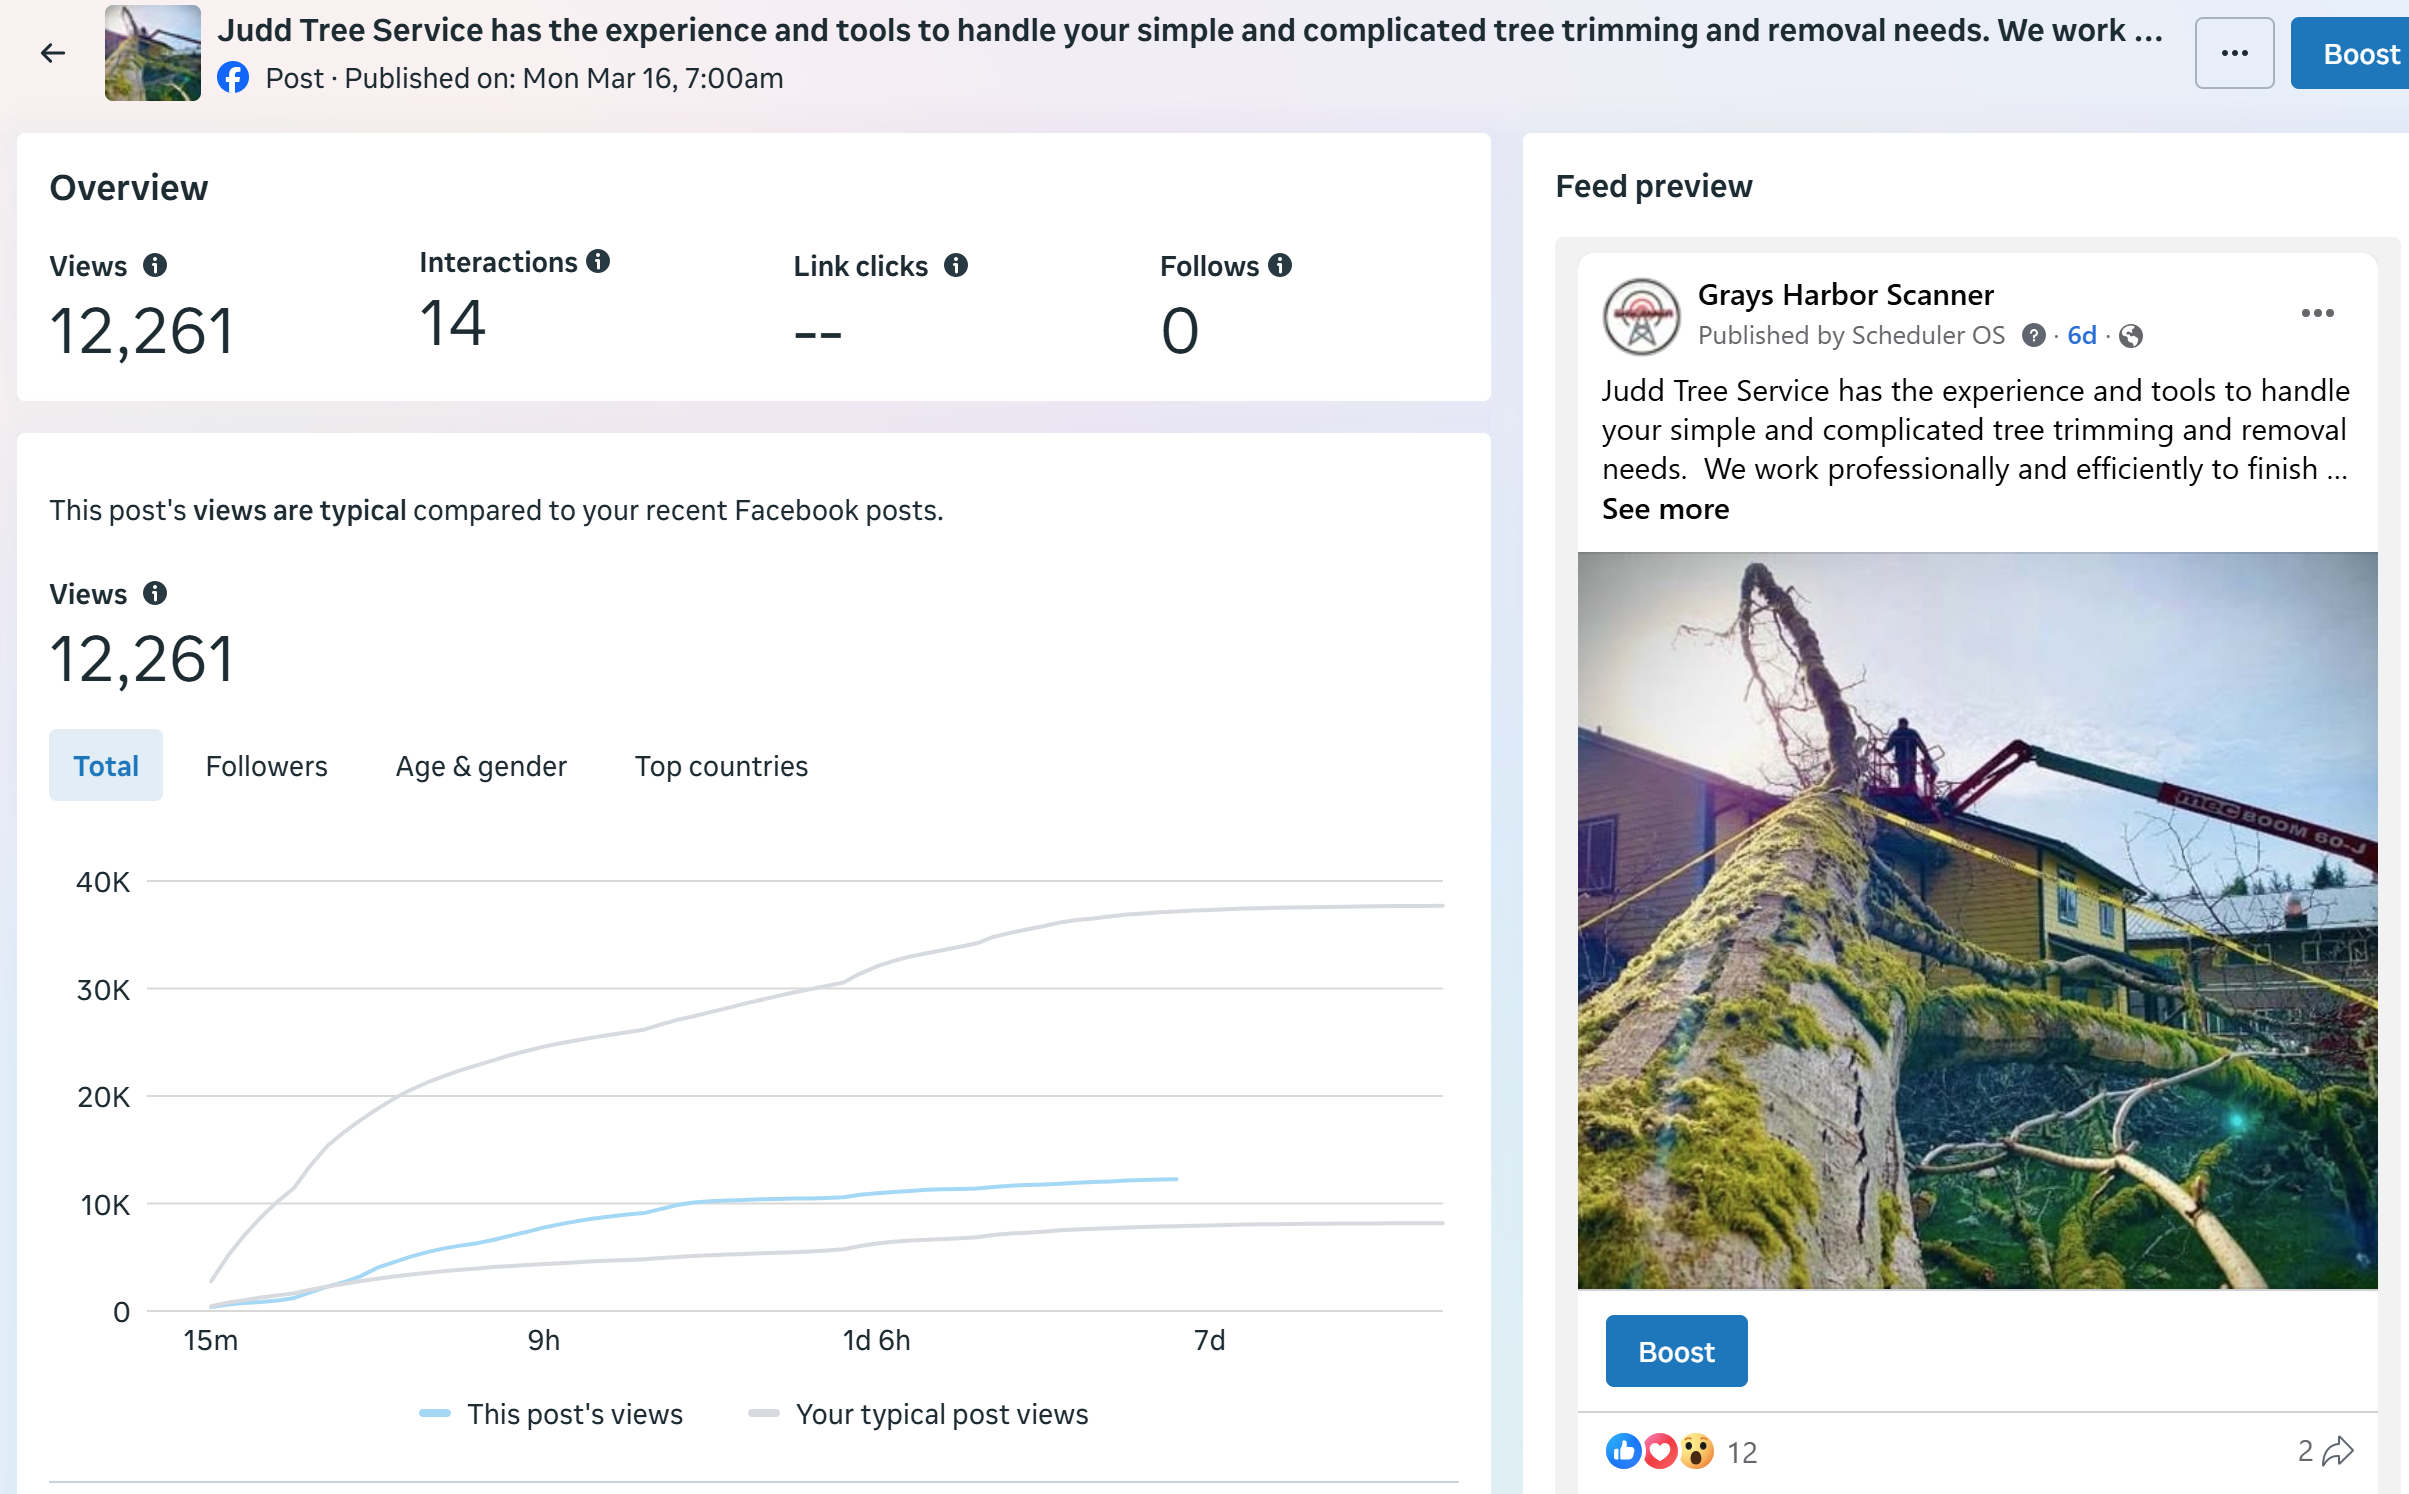This screenshot has width=2409, height=1494.
Task: Switch to Top countries tab
Action: (x=721, y=765)
